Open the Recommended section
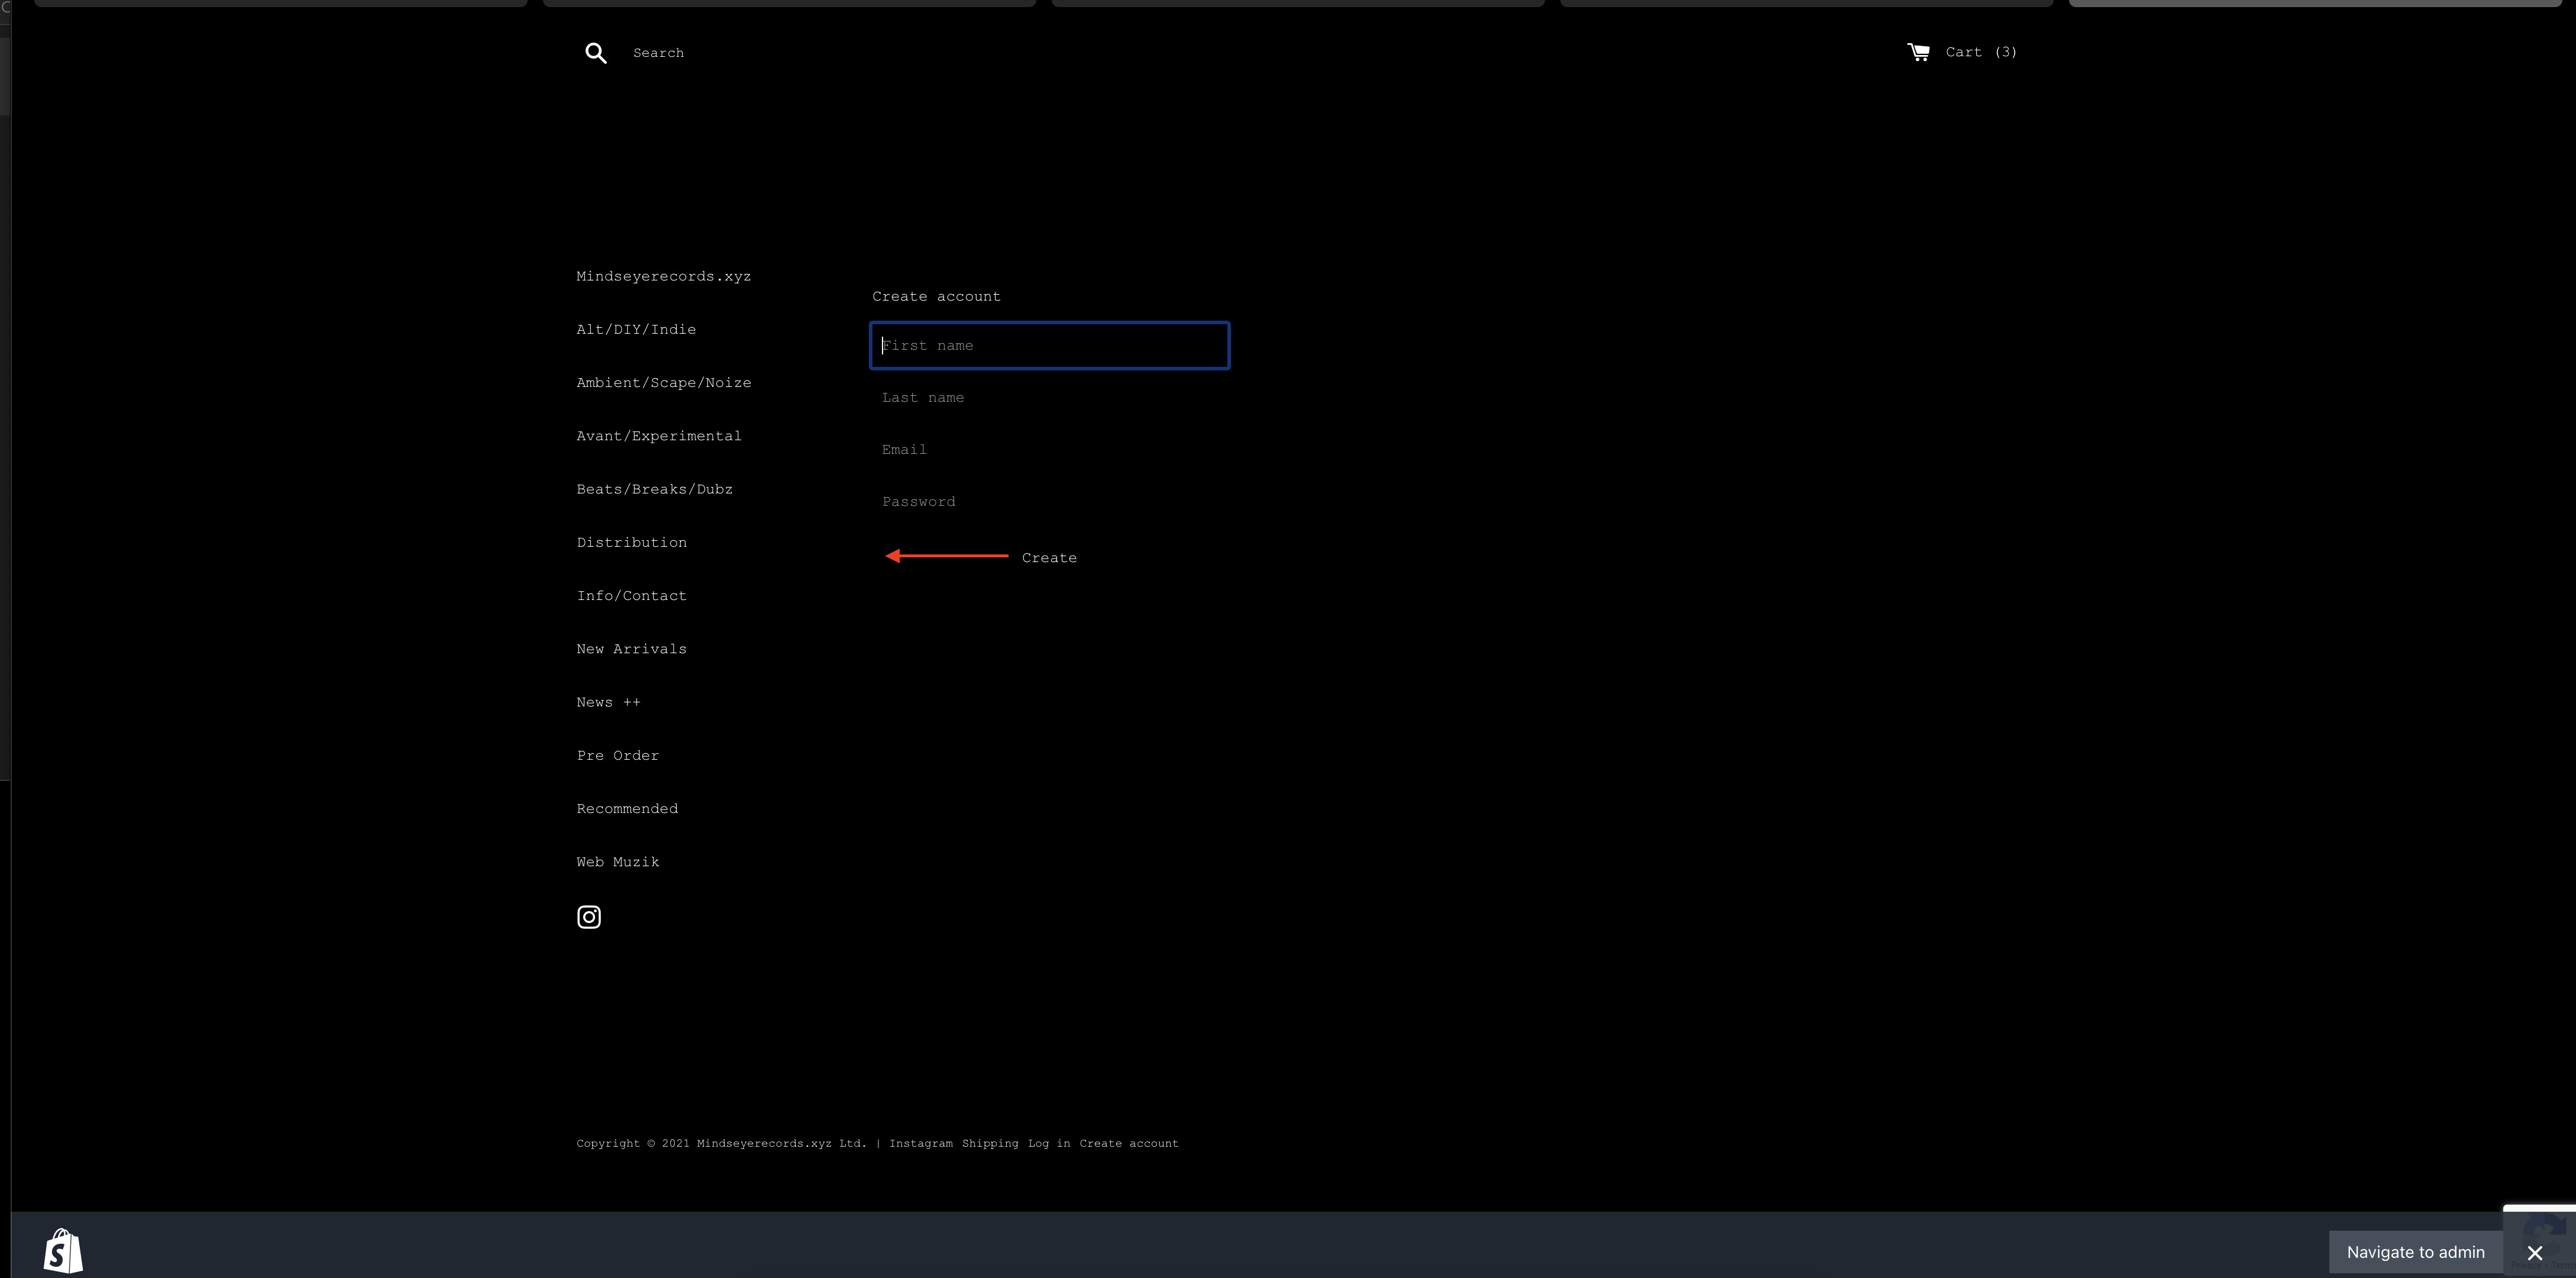2576x1278 pixels. [x=627, y=808]
